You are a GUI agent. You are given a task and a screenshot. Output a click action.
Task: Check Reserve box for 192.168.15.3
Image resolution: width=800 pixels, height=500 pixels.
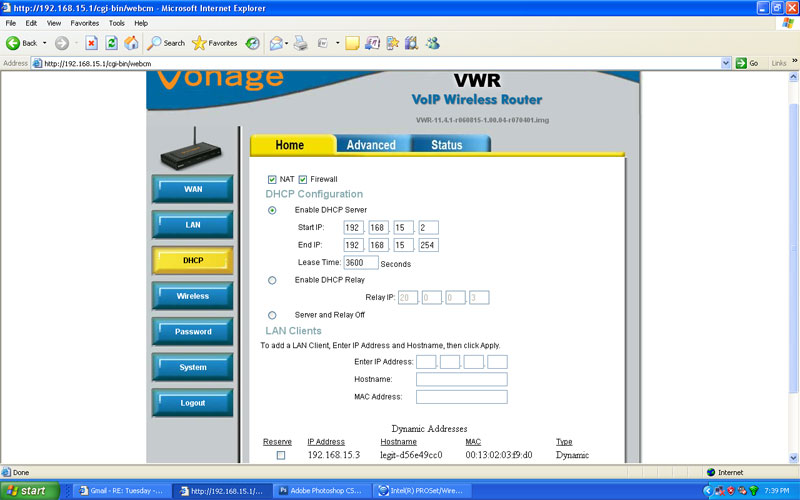[x=281, y=455]
